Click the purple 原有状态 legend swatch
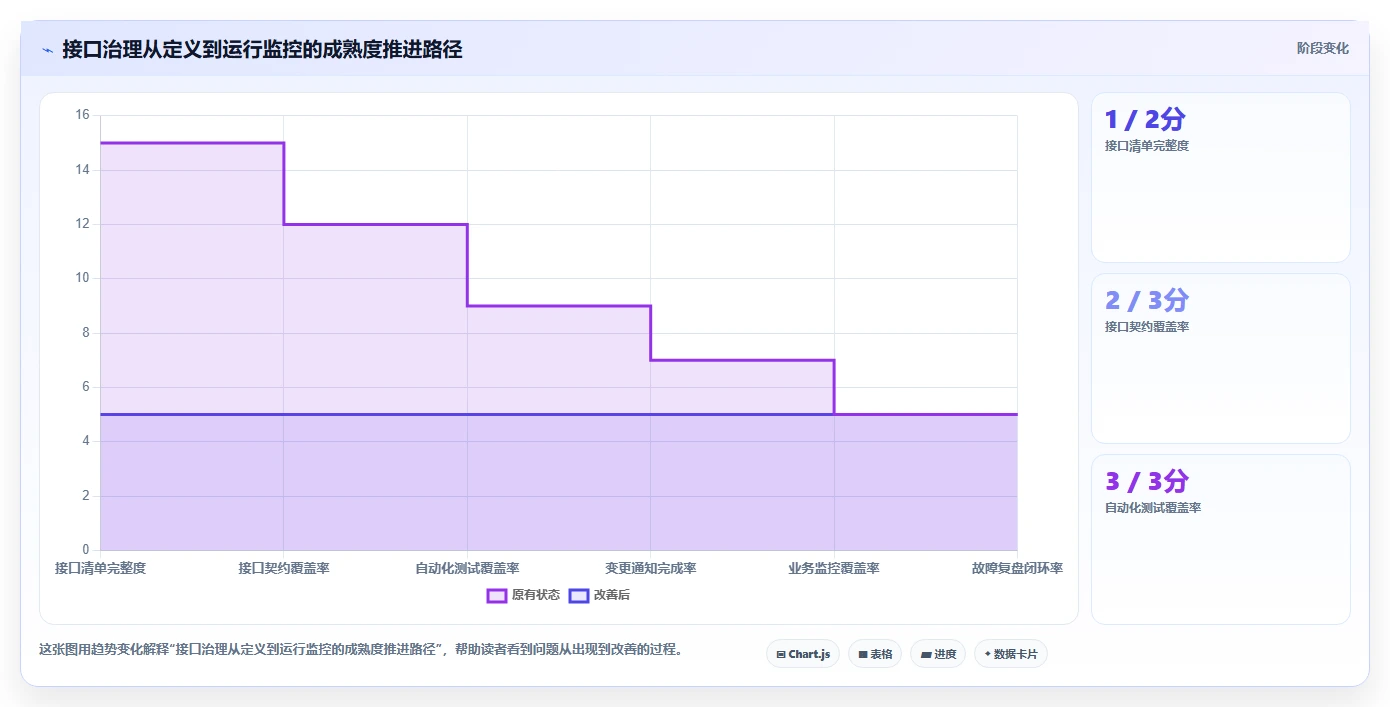The width and height of the screenshot is (1390, 707). [497, 595]
